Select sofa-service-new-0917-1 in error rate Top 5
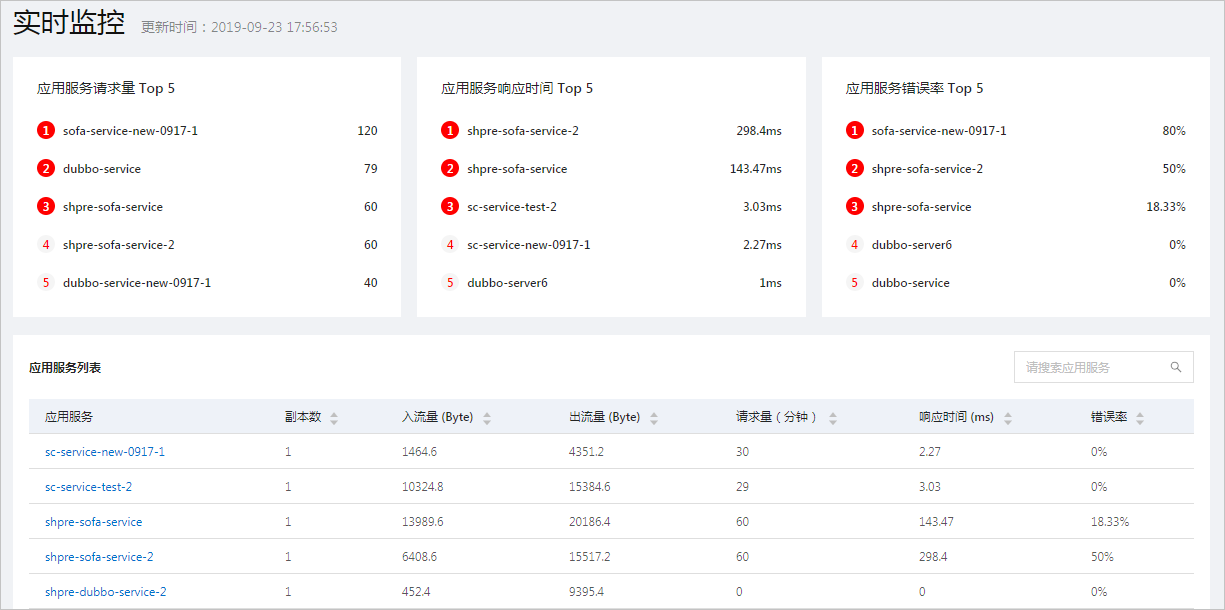This screenshot has width=1225, height=610. (939, 131)
